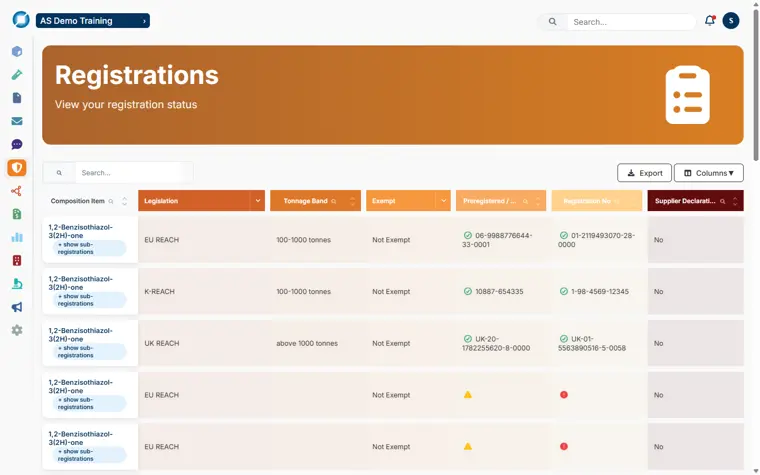This screenshot has width=760, height=475.
Task: Click green check beside 01-2119493070-28-0000
Action: pyautogui.click(x=564, y=235)
